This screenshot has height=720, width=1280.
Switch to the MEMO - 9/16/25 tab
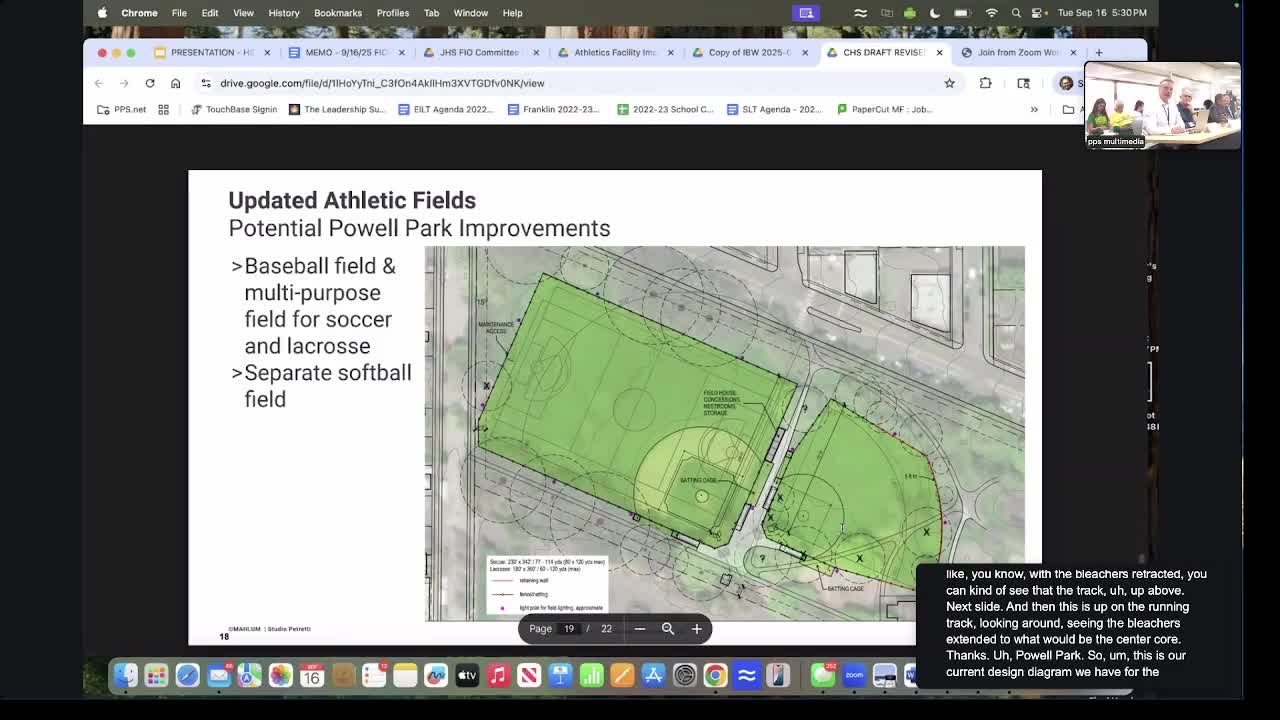345,52
